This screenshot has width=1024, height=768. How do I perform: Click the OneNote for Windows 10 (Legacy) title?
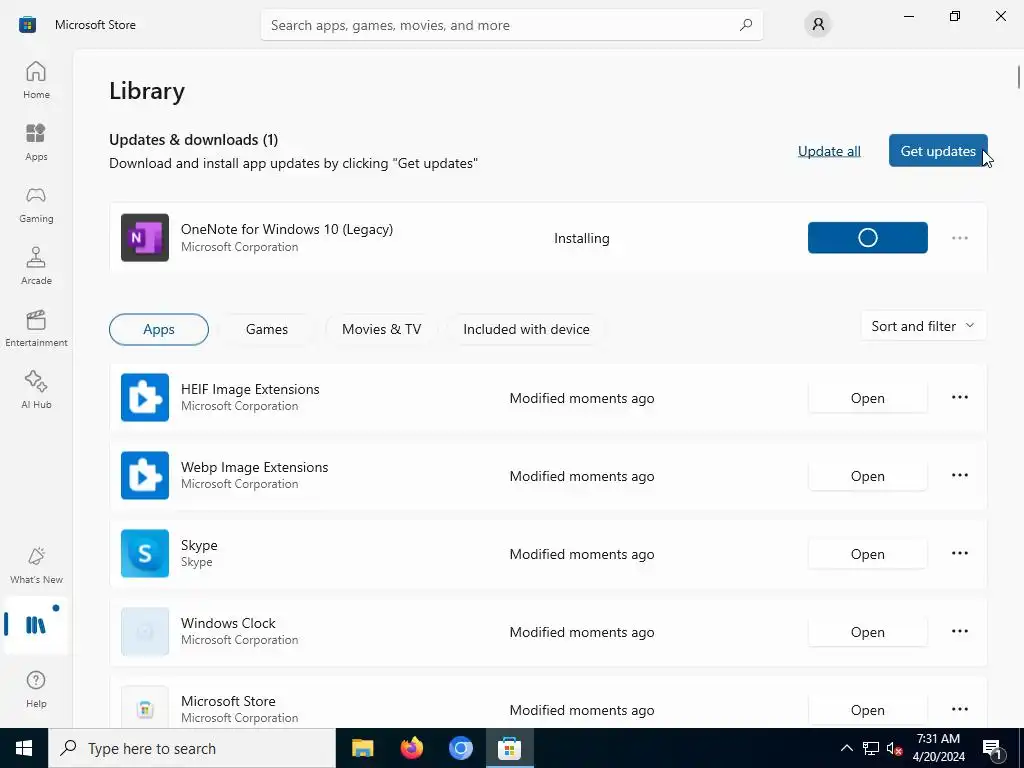click(x=287, y=229)
